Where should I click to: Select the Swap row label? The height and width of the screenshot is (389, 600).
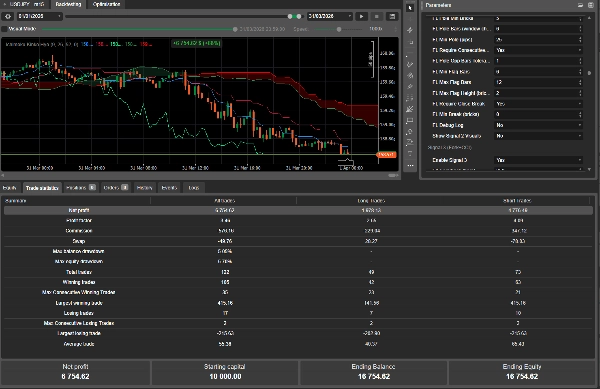[x=79, y=241]
